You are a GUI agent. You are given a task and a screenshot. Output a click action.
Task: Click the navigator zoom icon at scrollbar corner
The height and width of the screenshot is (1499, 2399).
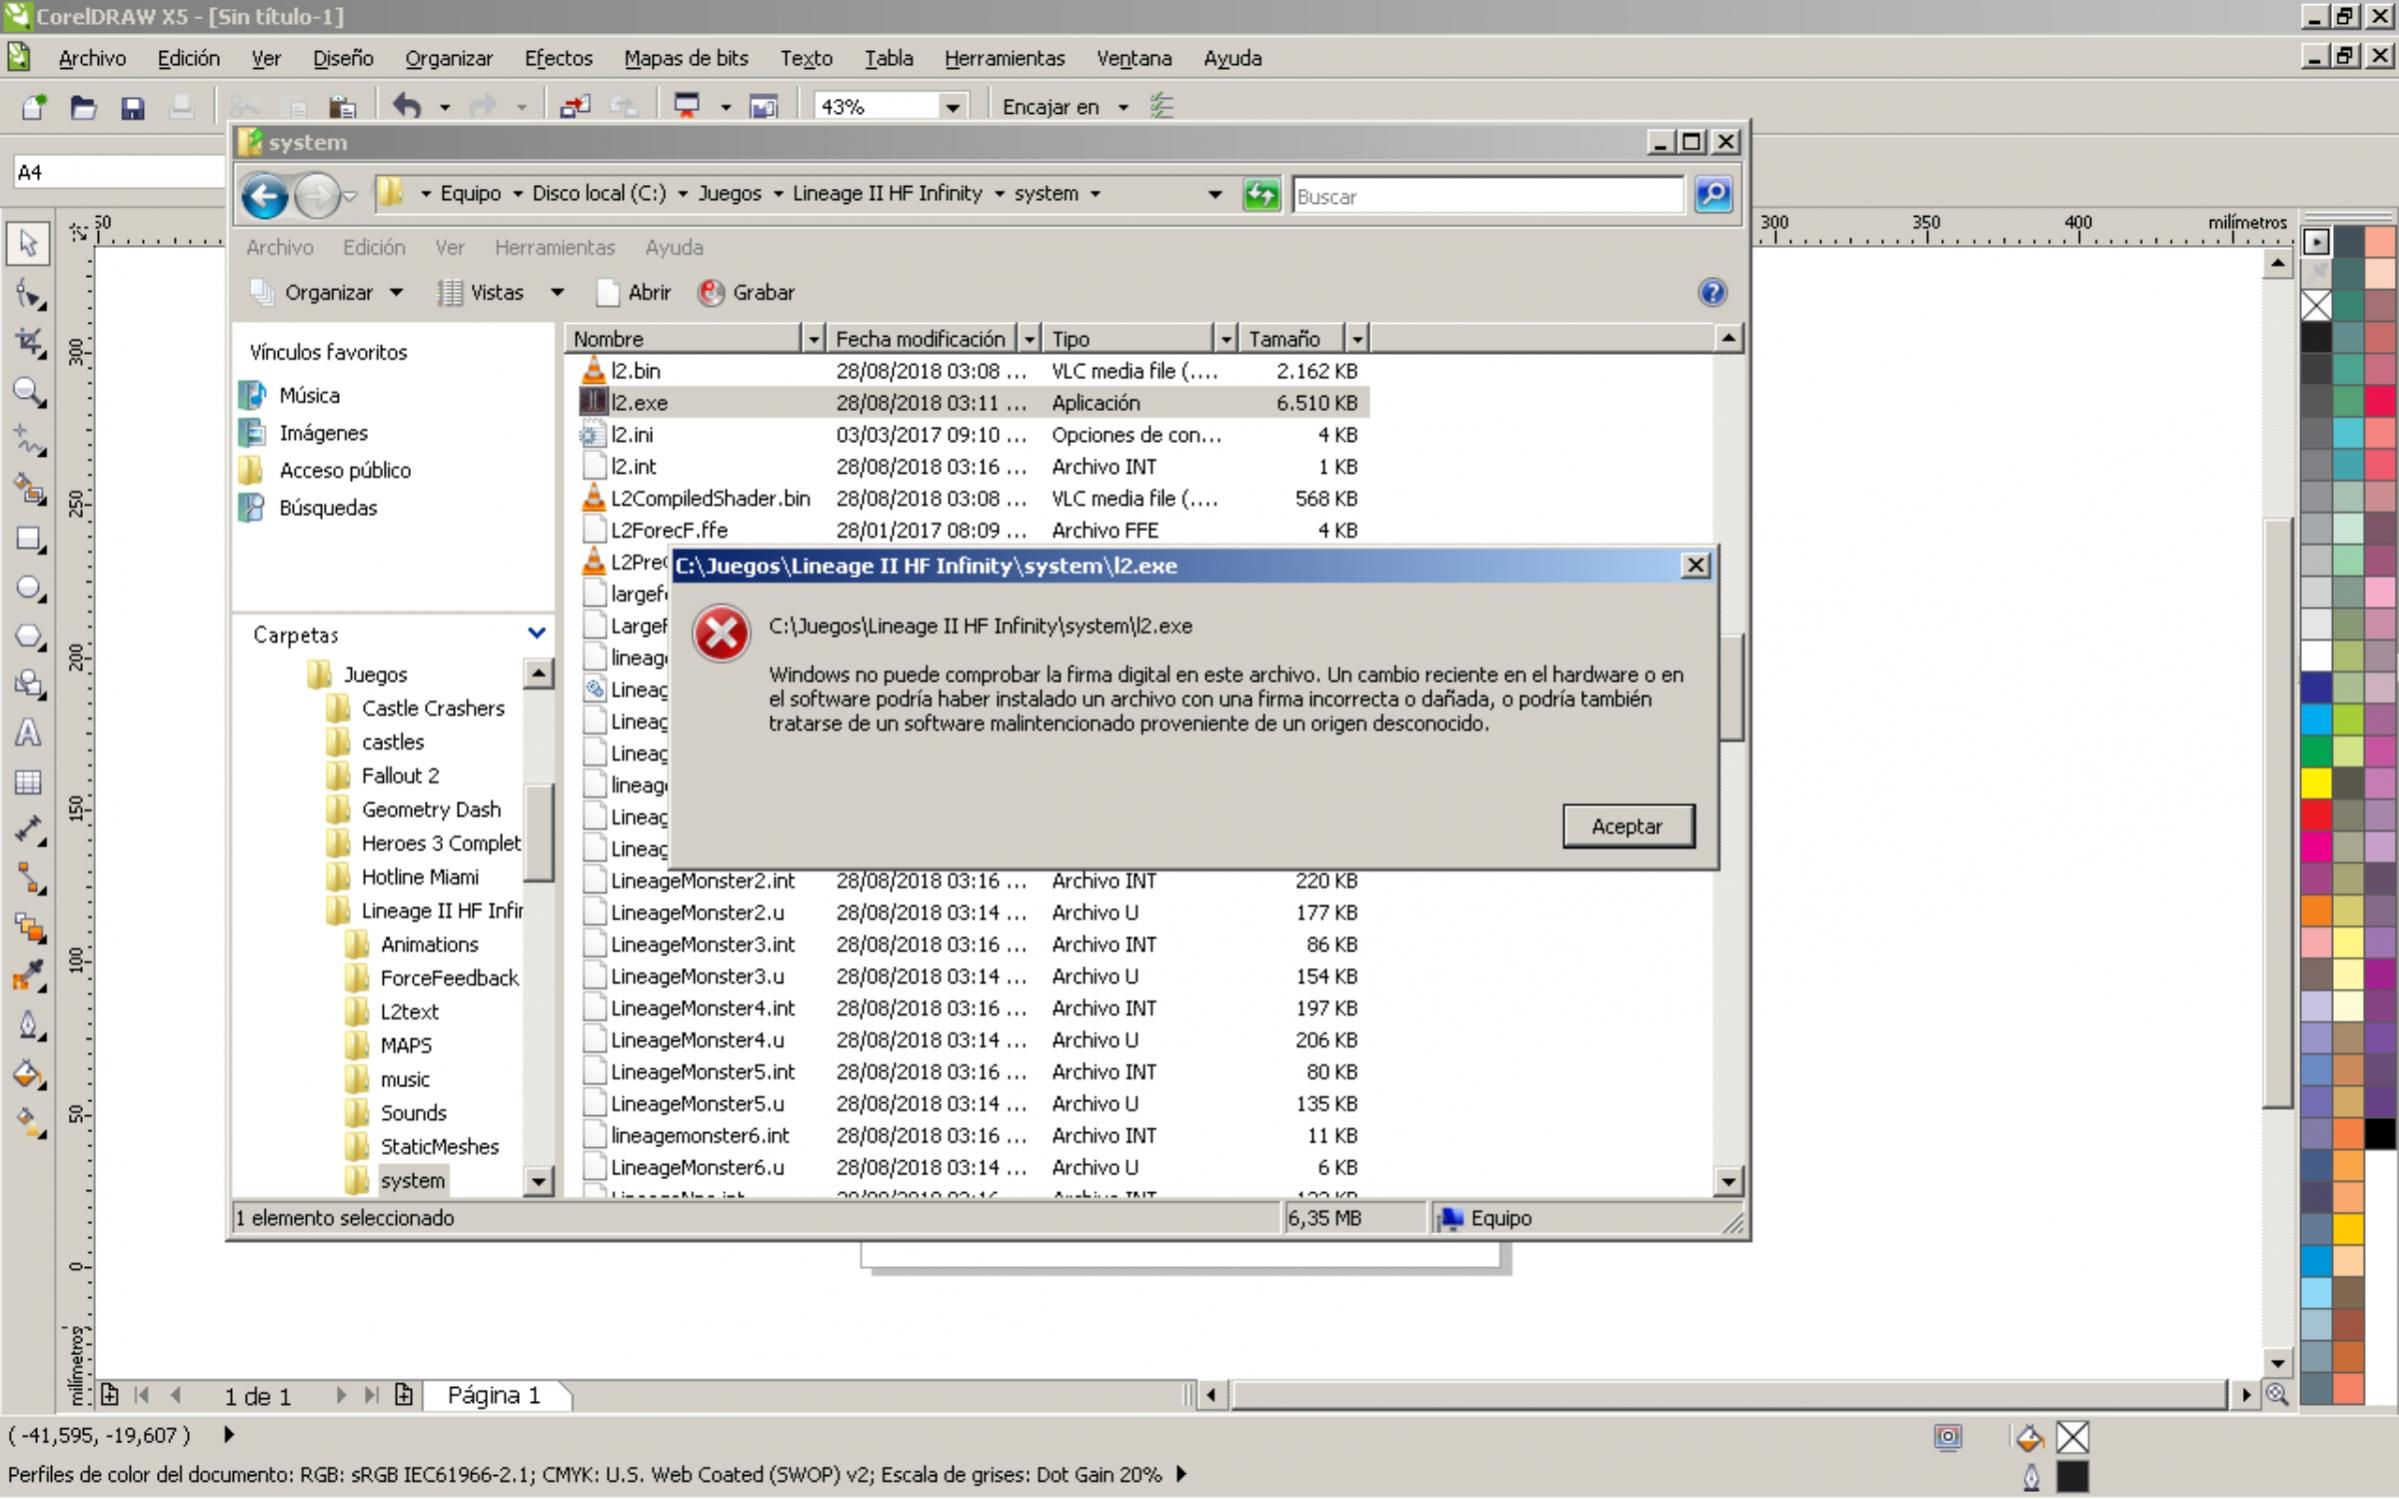(x=2277, y=1394)
